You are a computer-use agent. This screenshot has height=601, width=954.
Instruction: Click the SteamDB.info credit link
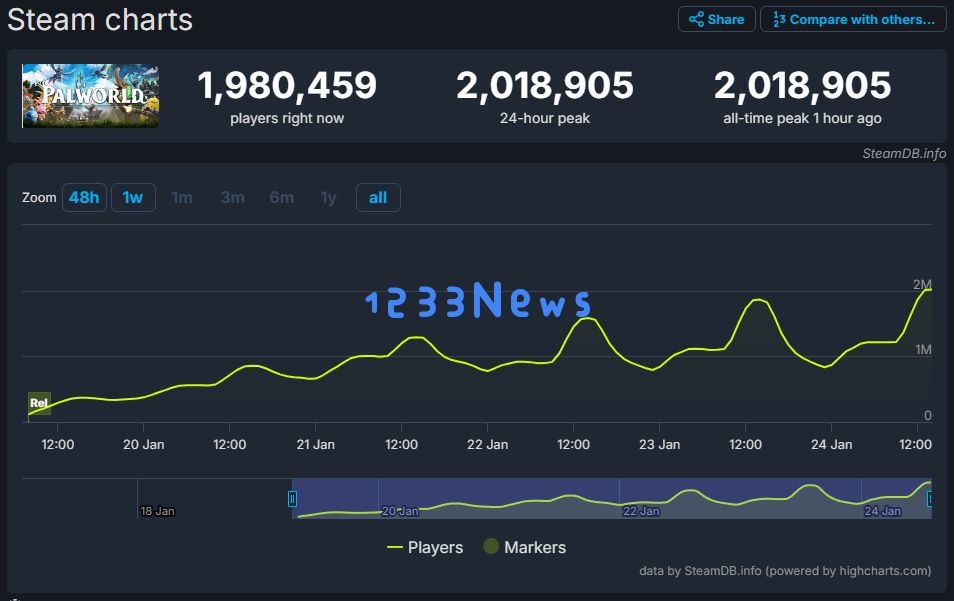904,153
